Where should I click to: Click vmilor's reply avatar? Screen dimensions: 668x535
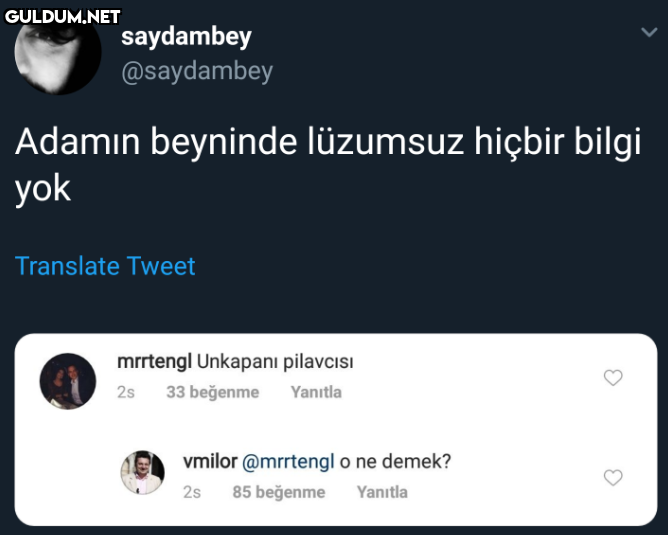142,472
